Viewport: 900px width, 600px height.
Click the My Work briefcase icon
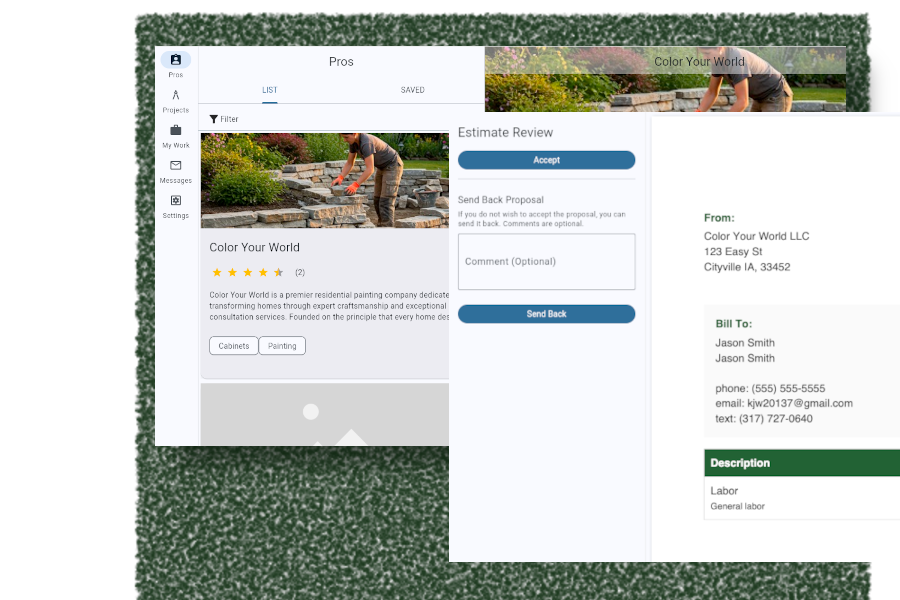175,131
